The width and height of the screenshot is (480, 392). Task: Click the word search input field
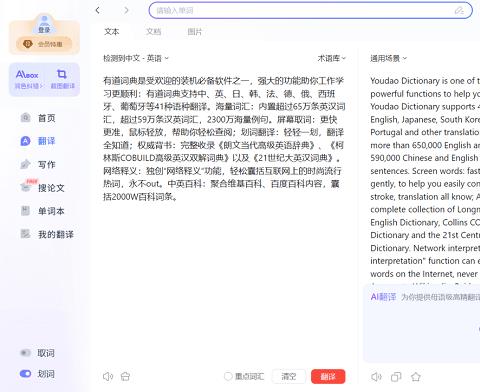point(310,10)
